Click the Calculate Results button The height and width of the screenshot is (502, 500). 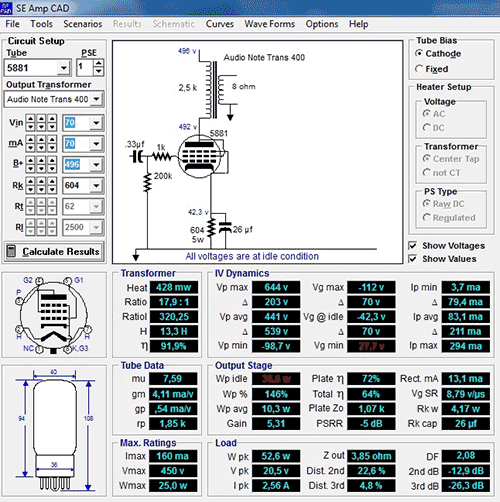[54, 251]
